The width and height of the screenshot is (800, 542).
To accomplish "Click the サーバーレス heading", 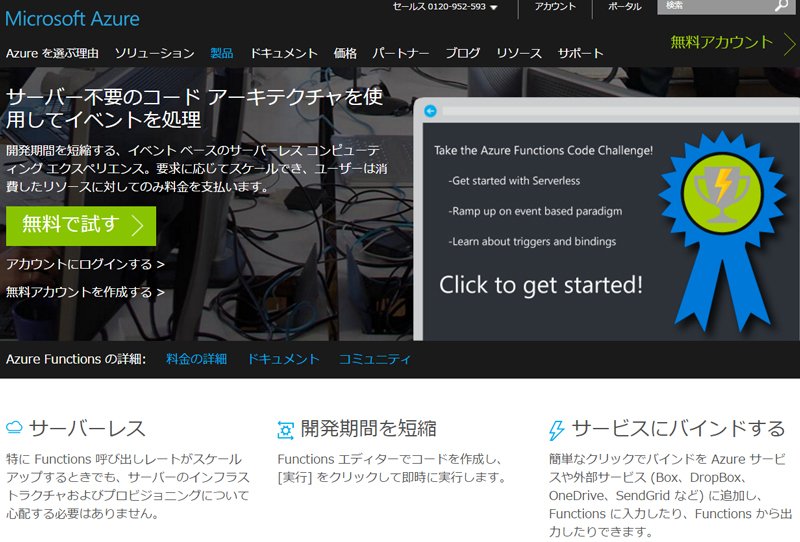I will 88,428.
